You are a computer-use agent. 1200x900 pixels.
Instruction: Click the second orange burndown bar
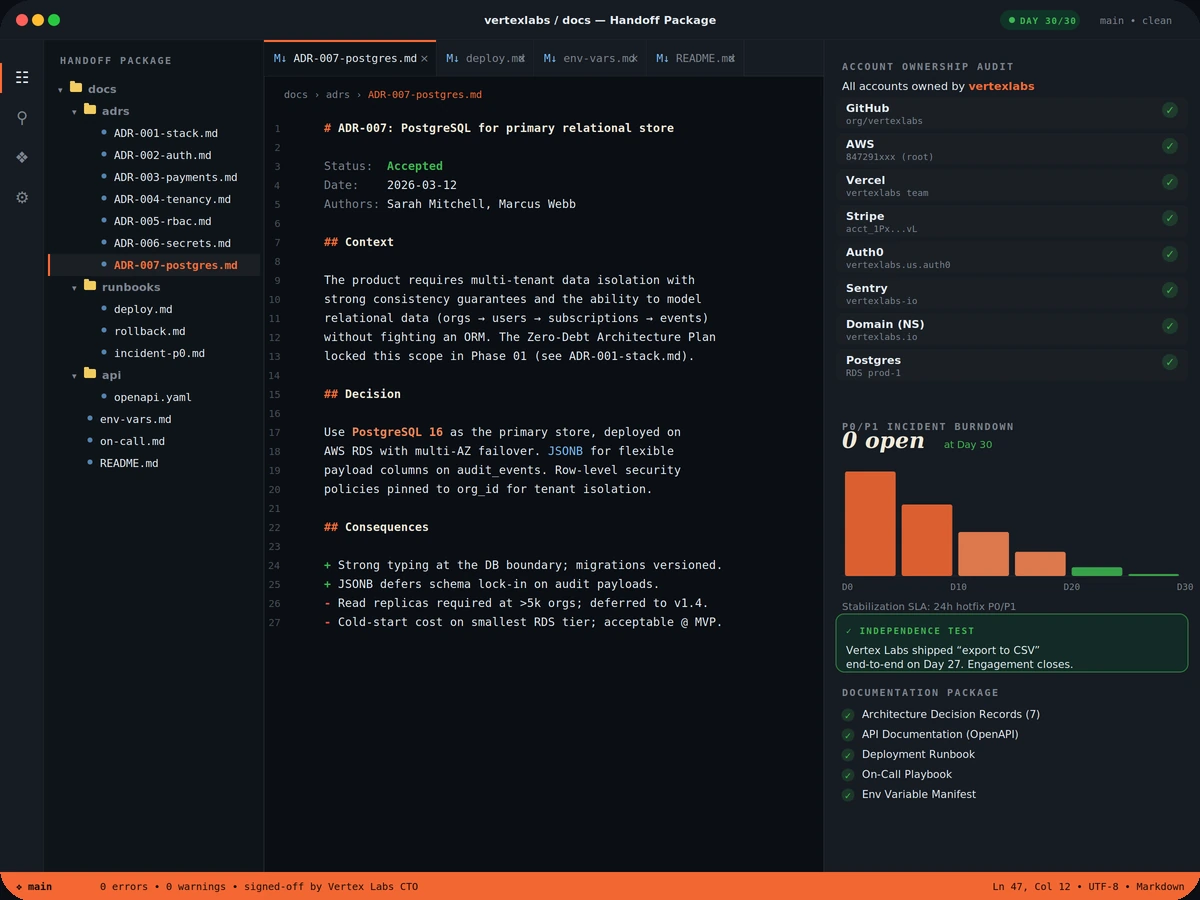point(927,540)
